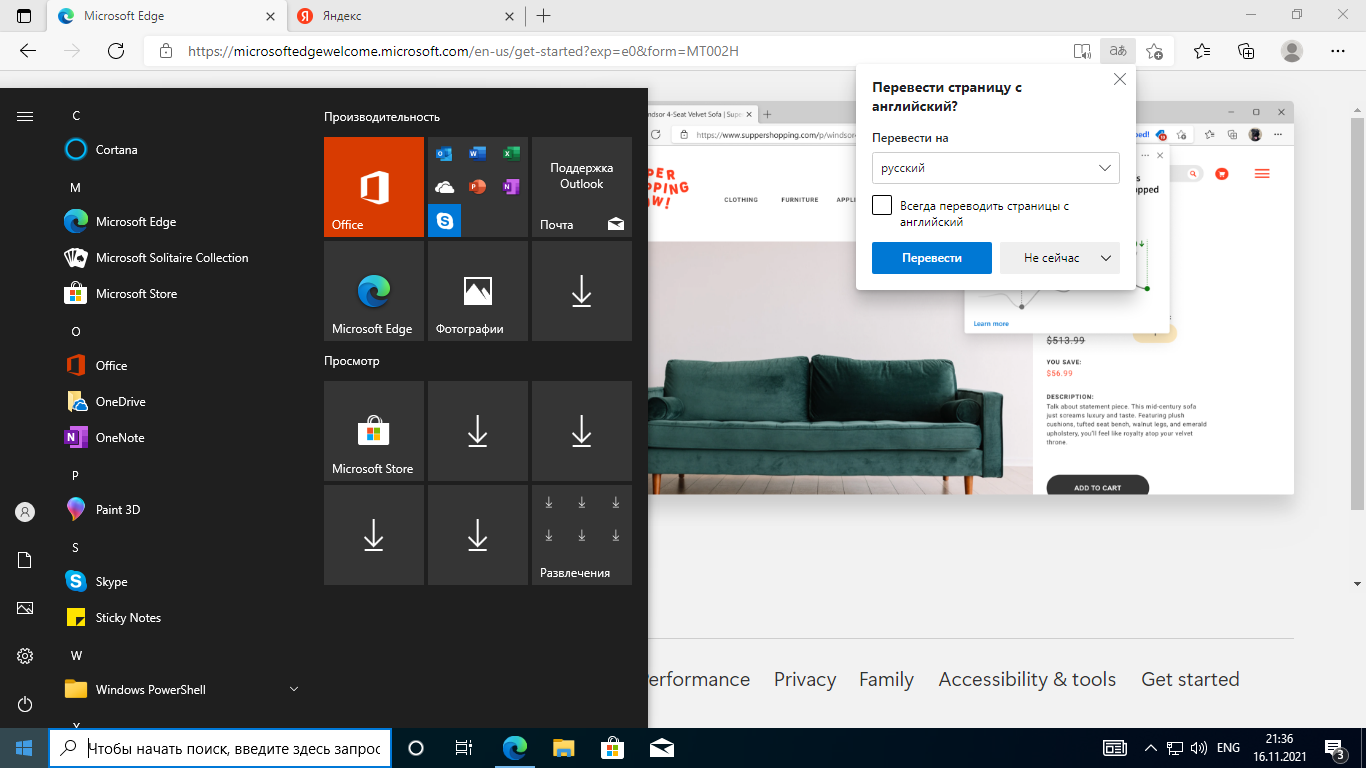The height and width of the screenshot is (768, 1366).
Task: Refresh the page with reload icon
Action: [115, 51]
